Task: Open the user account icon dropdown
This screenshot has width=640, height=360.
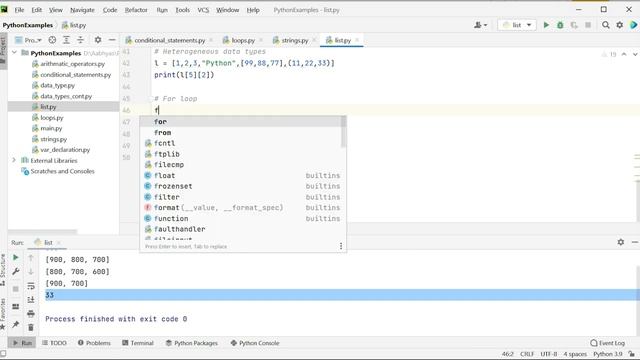Action: (x=480, y=25)
